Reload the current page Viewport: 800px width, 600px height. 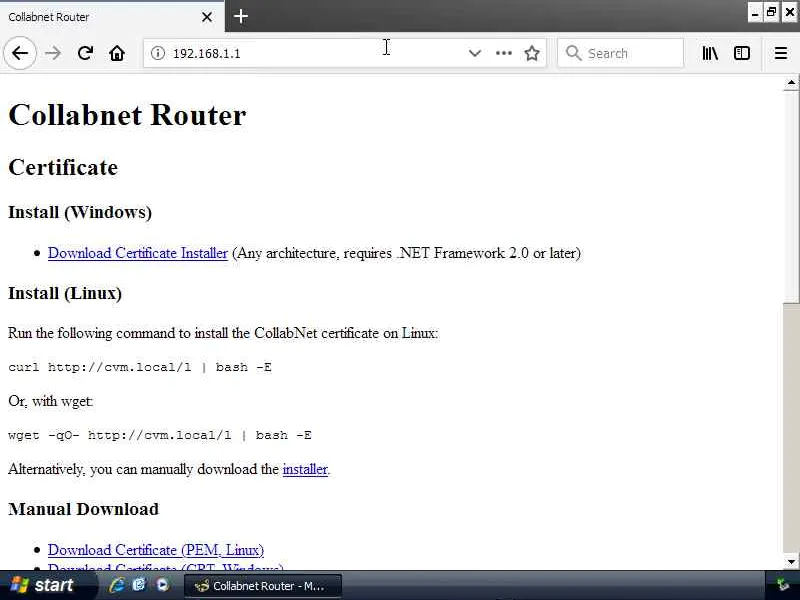pyautogui.click(x=85, y=53)
